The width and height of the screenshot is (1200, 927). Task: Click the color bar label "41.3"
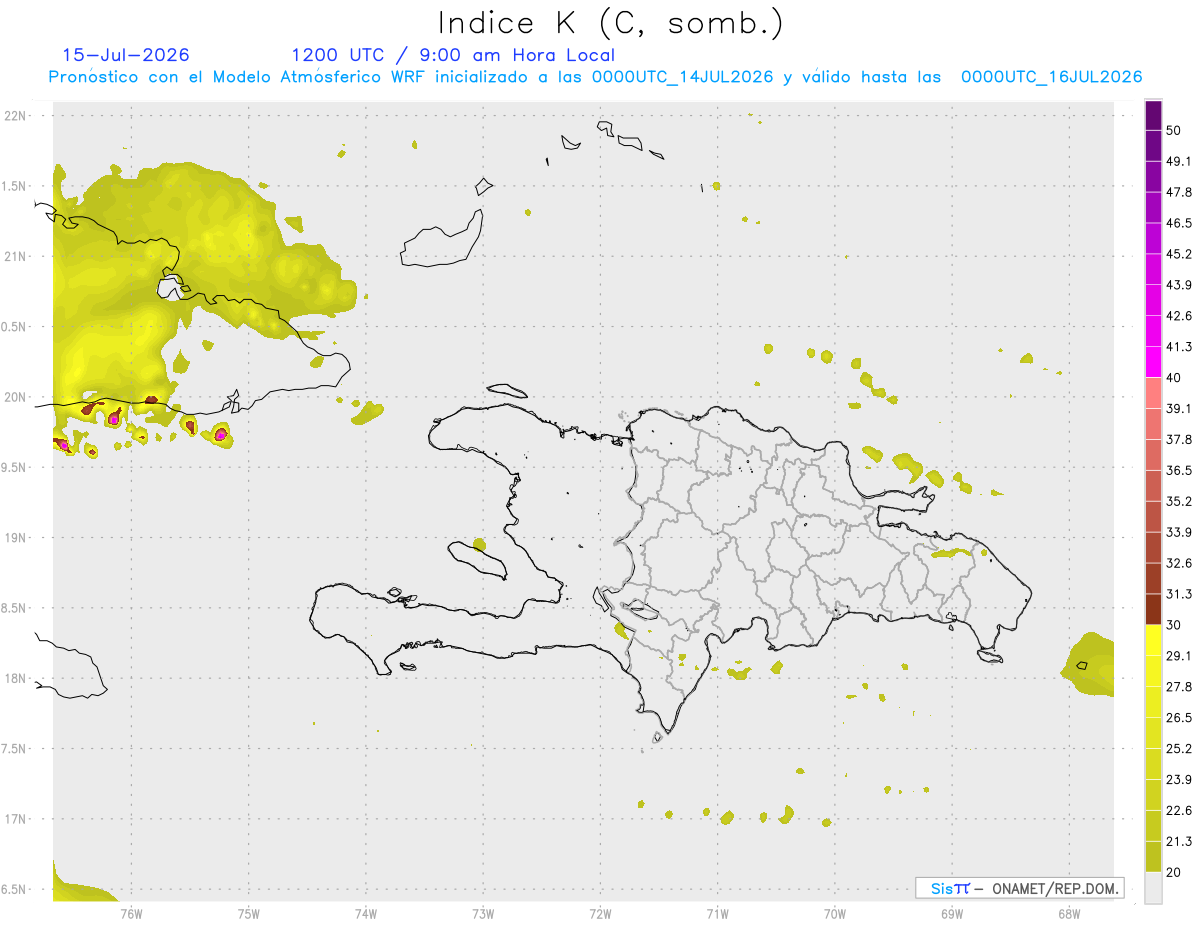pos(1180,347)
